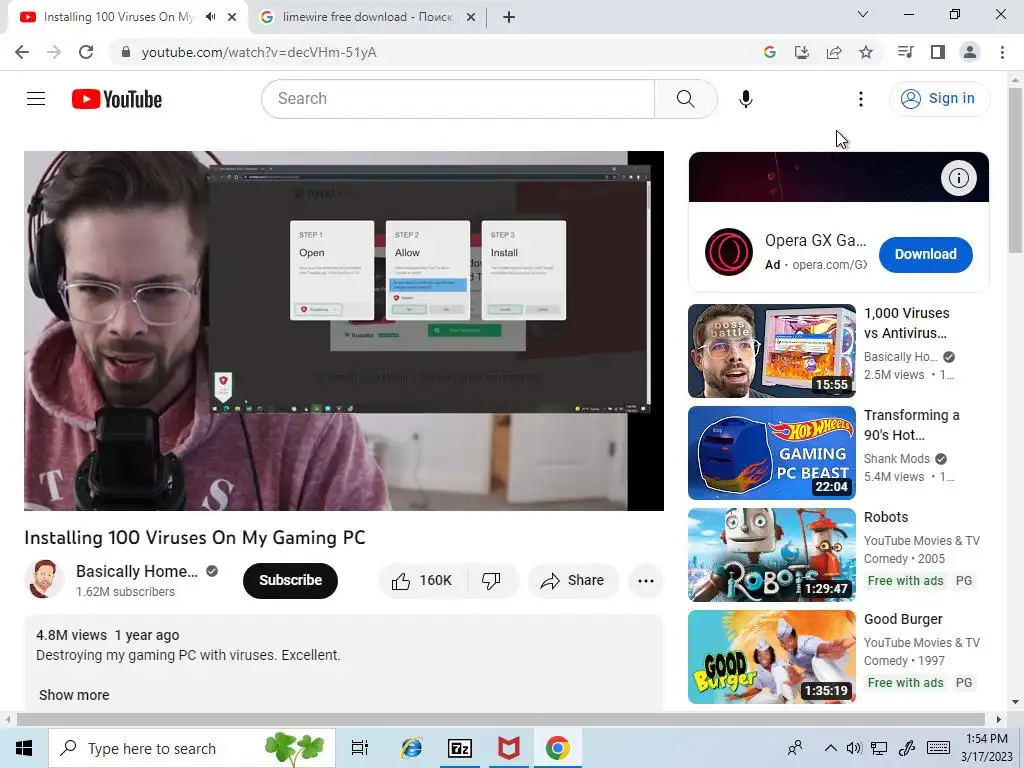Close the Installing 100 Viruses tab

[232, 18]
